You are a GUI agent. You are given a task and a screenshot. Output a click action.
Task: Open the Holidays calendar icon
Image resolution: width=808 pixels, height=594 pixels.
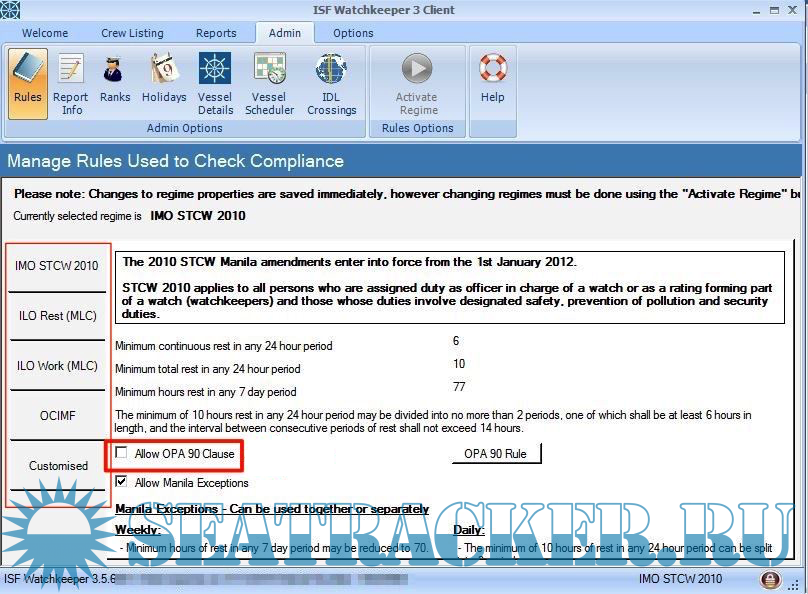tap(164, 80)
